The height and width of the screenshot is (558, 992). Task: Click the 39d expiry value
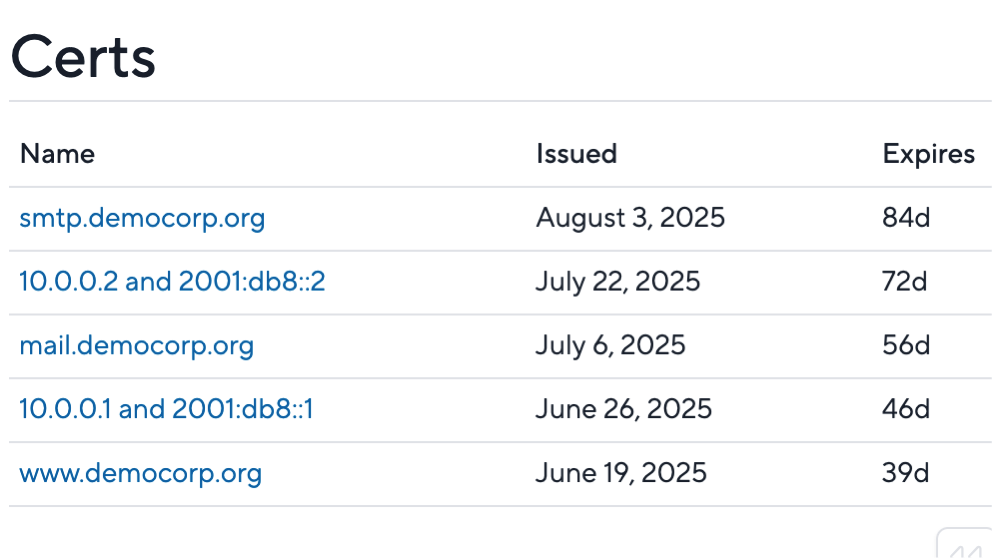point(905,473)
